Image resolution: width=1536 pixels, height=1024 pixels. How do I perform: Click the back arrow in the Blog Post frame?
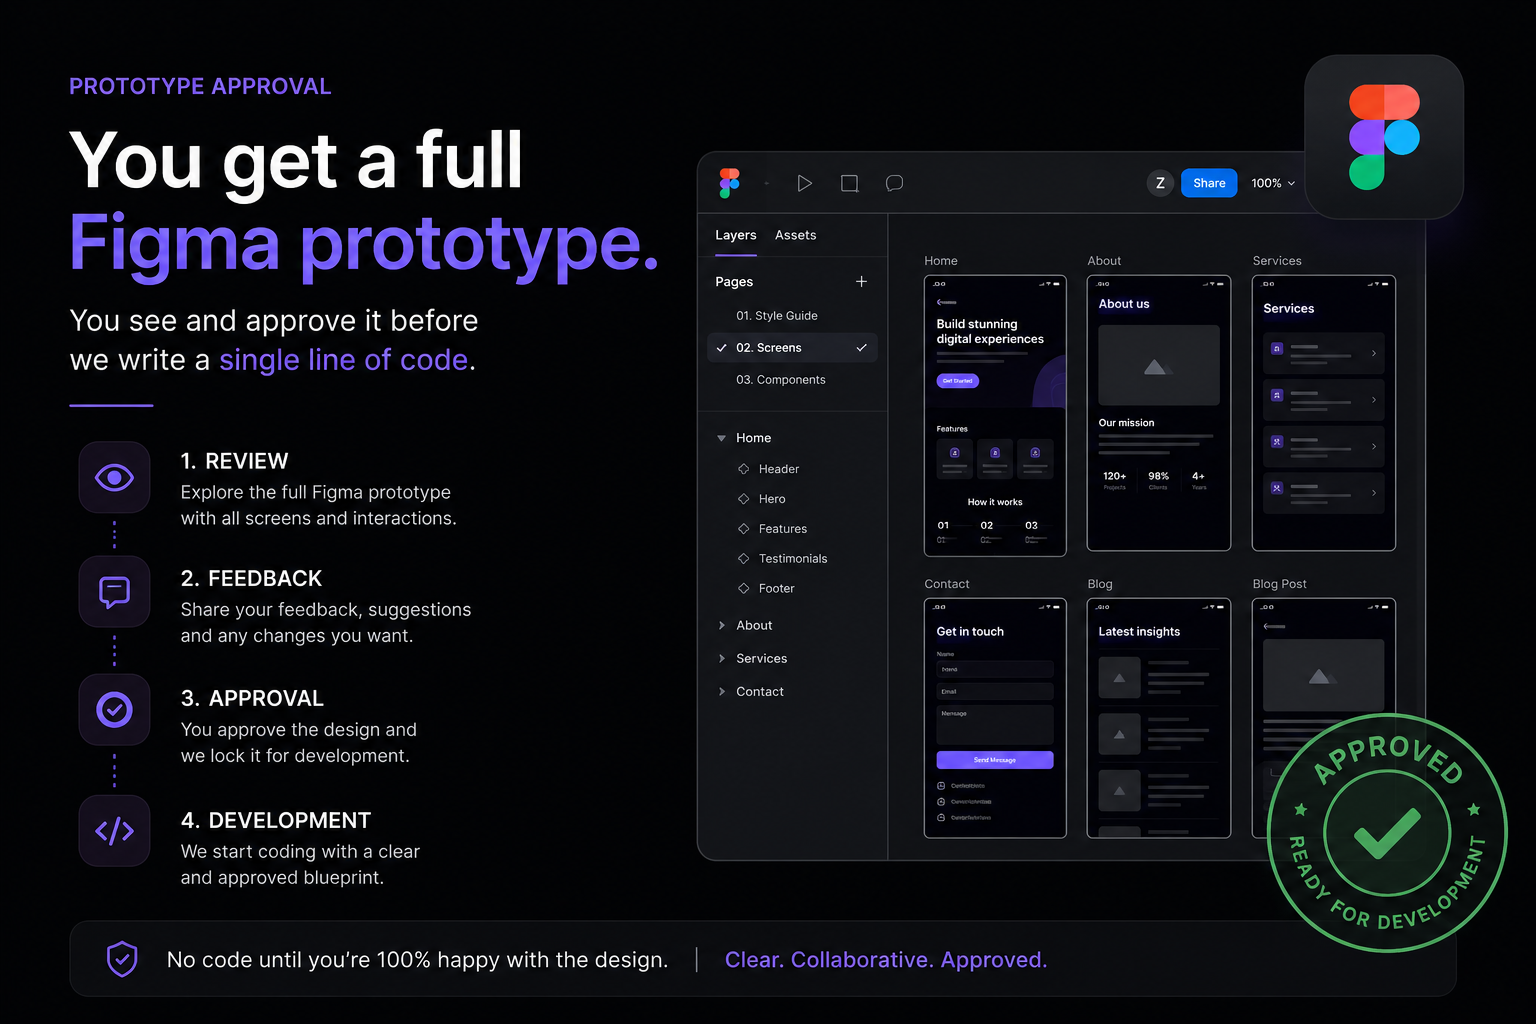[1274, 626]
